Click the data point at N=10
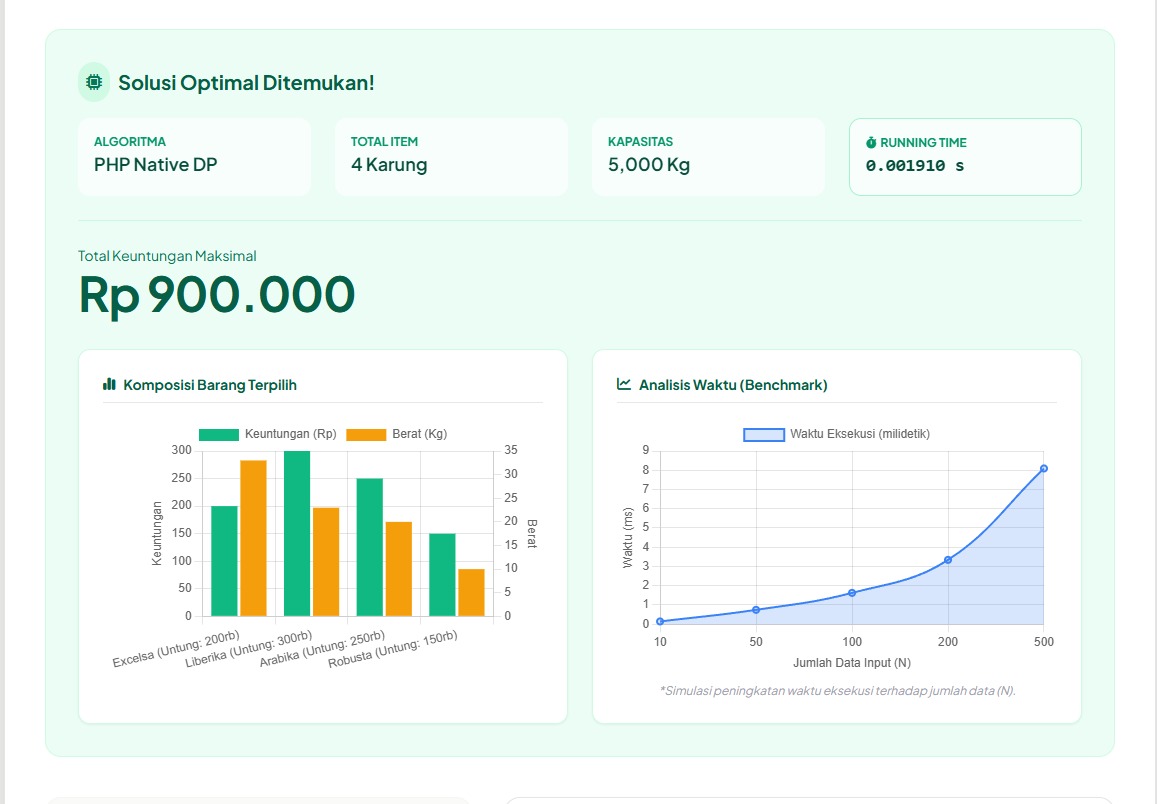The image size is (1157, 804). (660, 621)
